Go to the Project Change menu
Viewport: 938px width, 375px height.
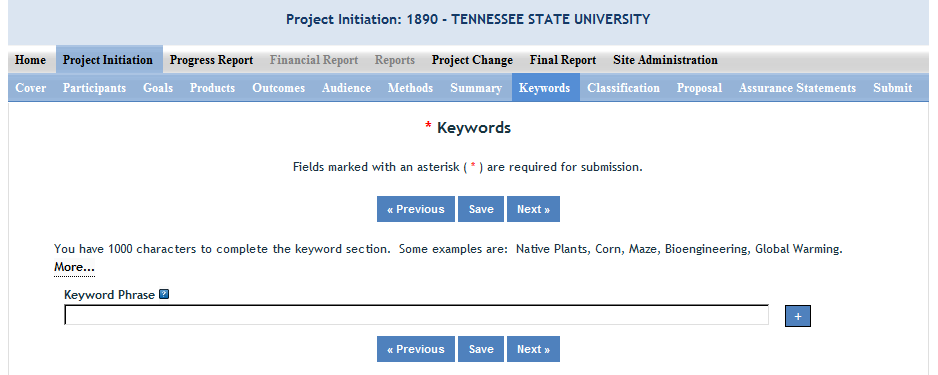tap(472, 60)
